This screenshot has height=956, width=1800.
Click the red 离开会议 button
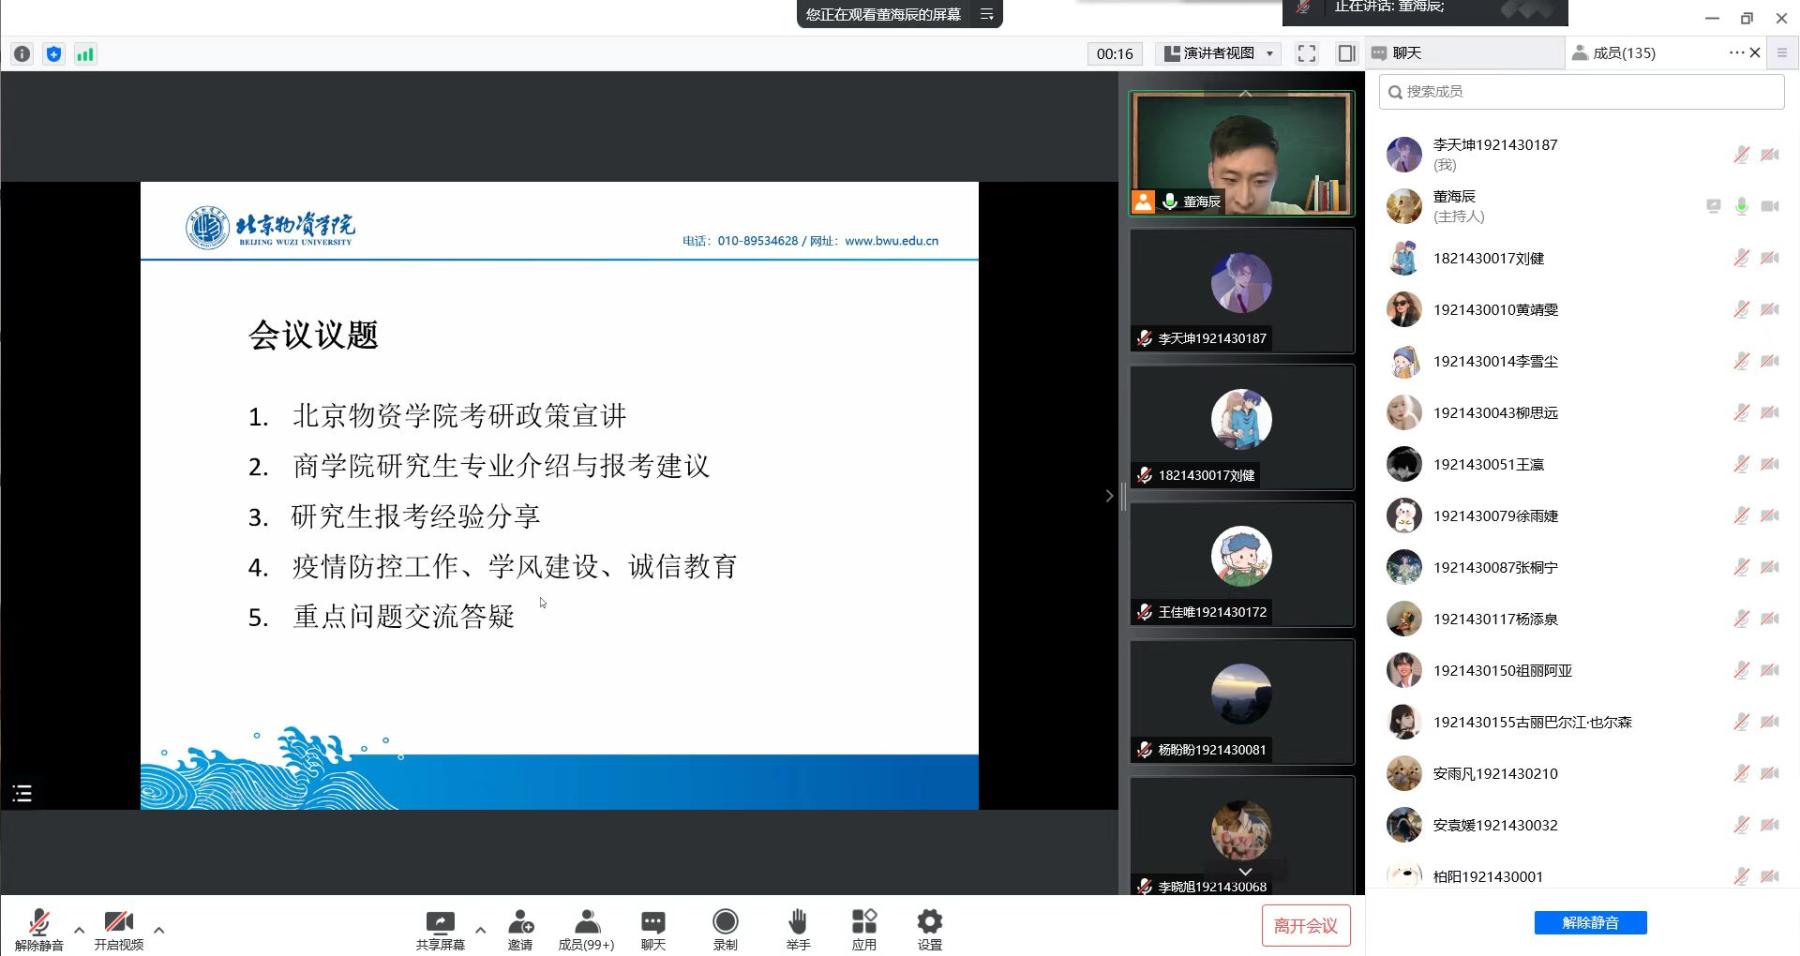(1305, 926)
